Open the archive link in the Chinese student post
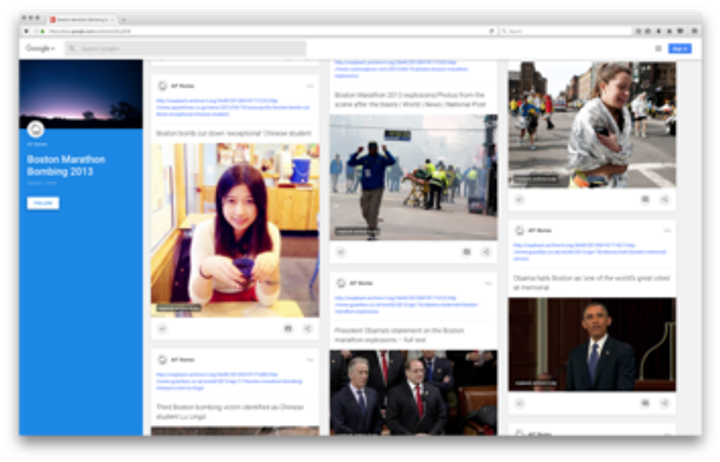This screenshot has height=462, width=720. pyautogui.click(x=233, y=107)
